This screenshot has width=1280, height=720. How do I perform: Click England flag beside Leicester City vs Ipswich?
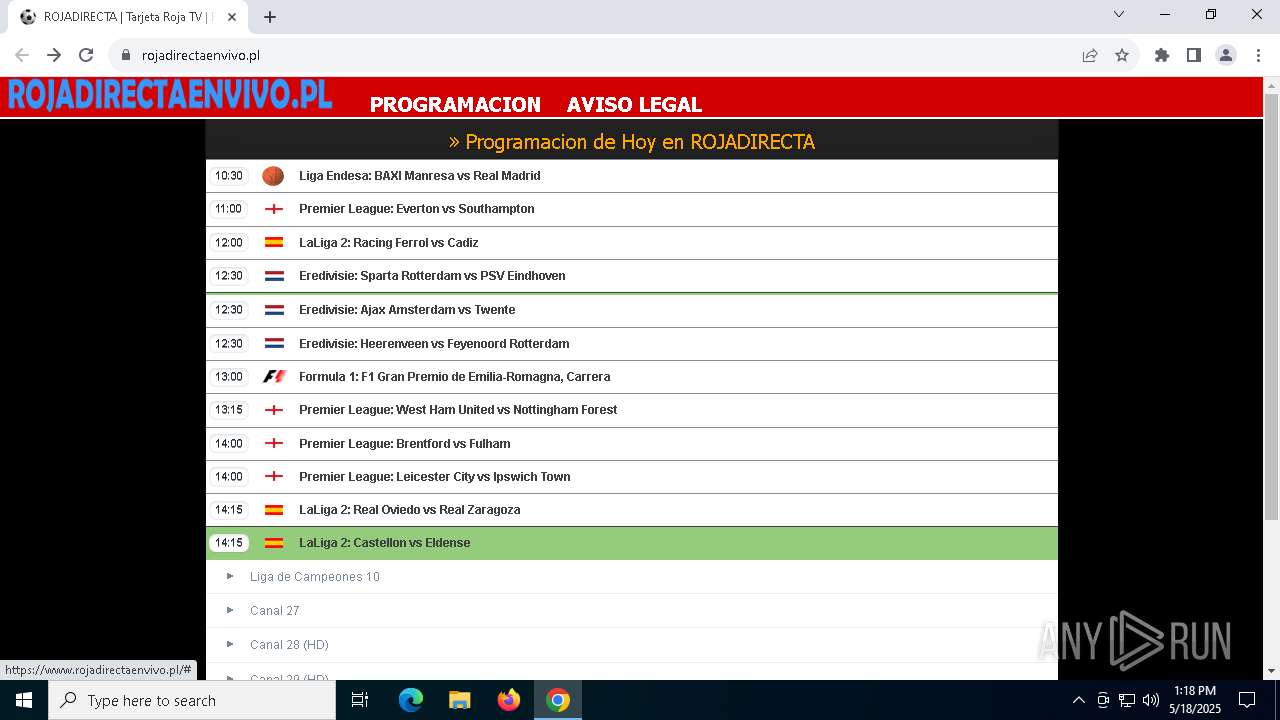tap(274, 476)
